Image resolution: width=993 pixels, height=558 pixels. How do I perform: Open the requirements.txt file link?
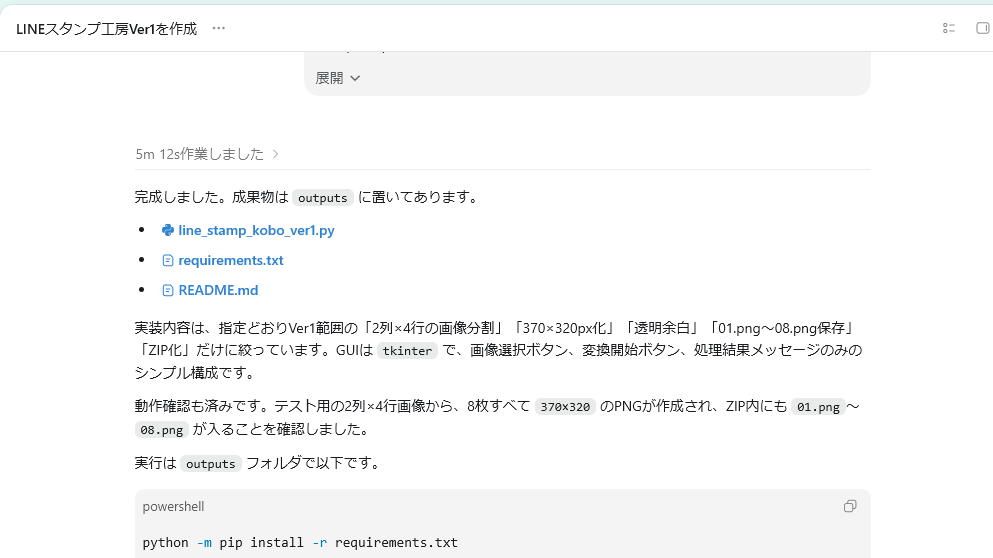(x=231, y=260)
